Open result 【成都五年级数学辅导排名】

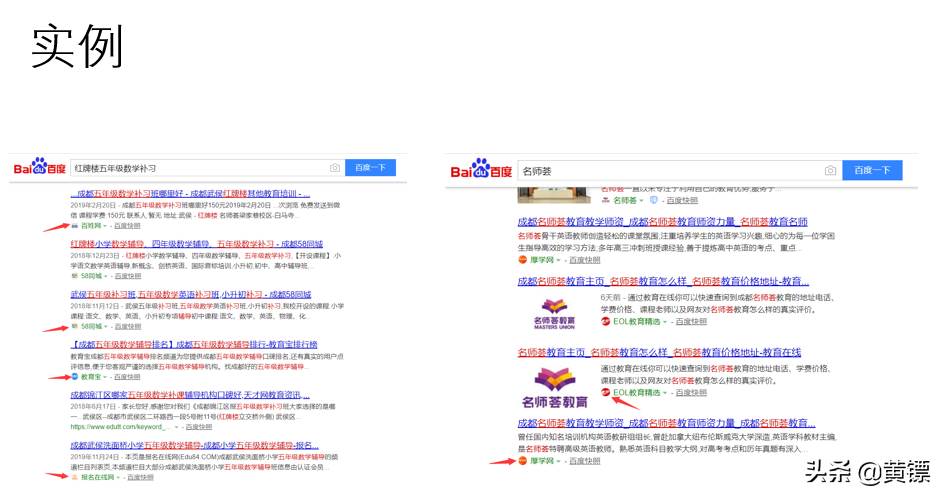click(194, 345)
